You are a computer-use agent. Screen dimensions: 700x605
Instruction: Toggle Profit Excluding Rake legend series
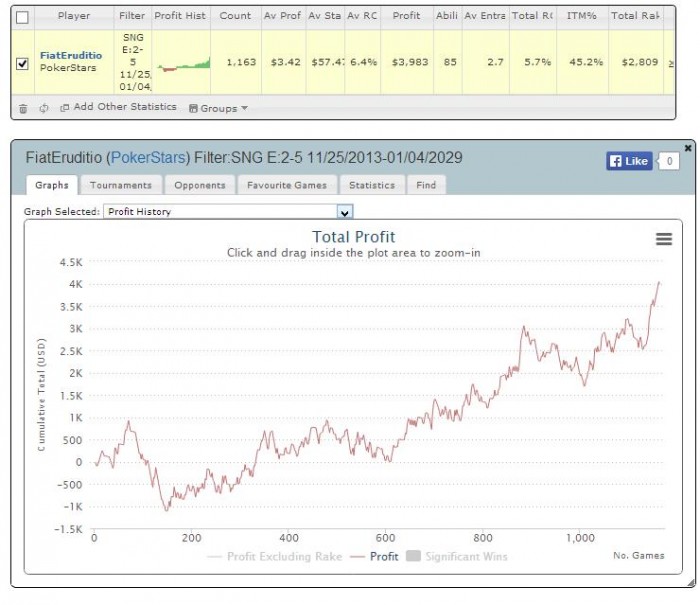(x=275, y=557)
